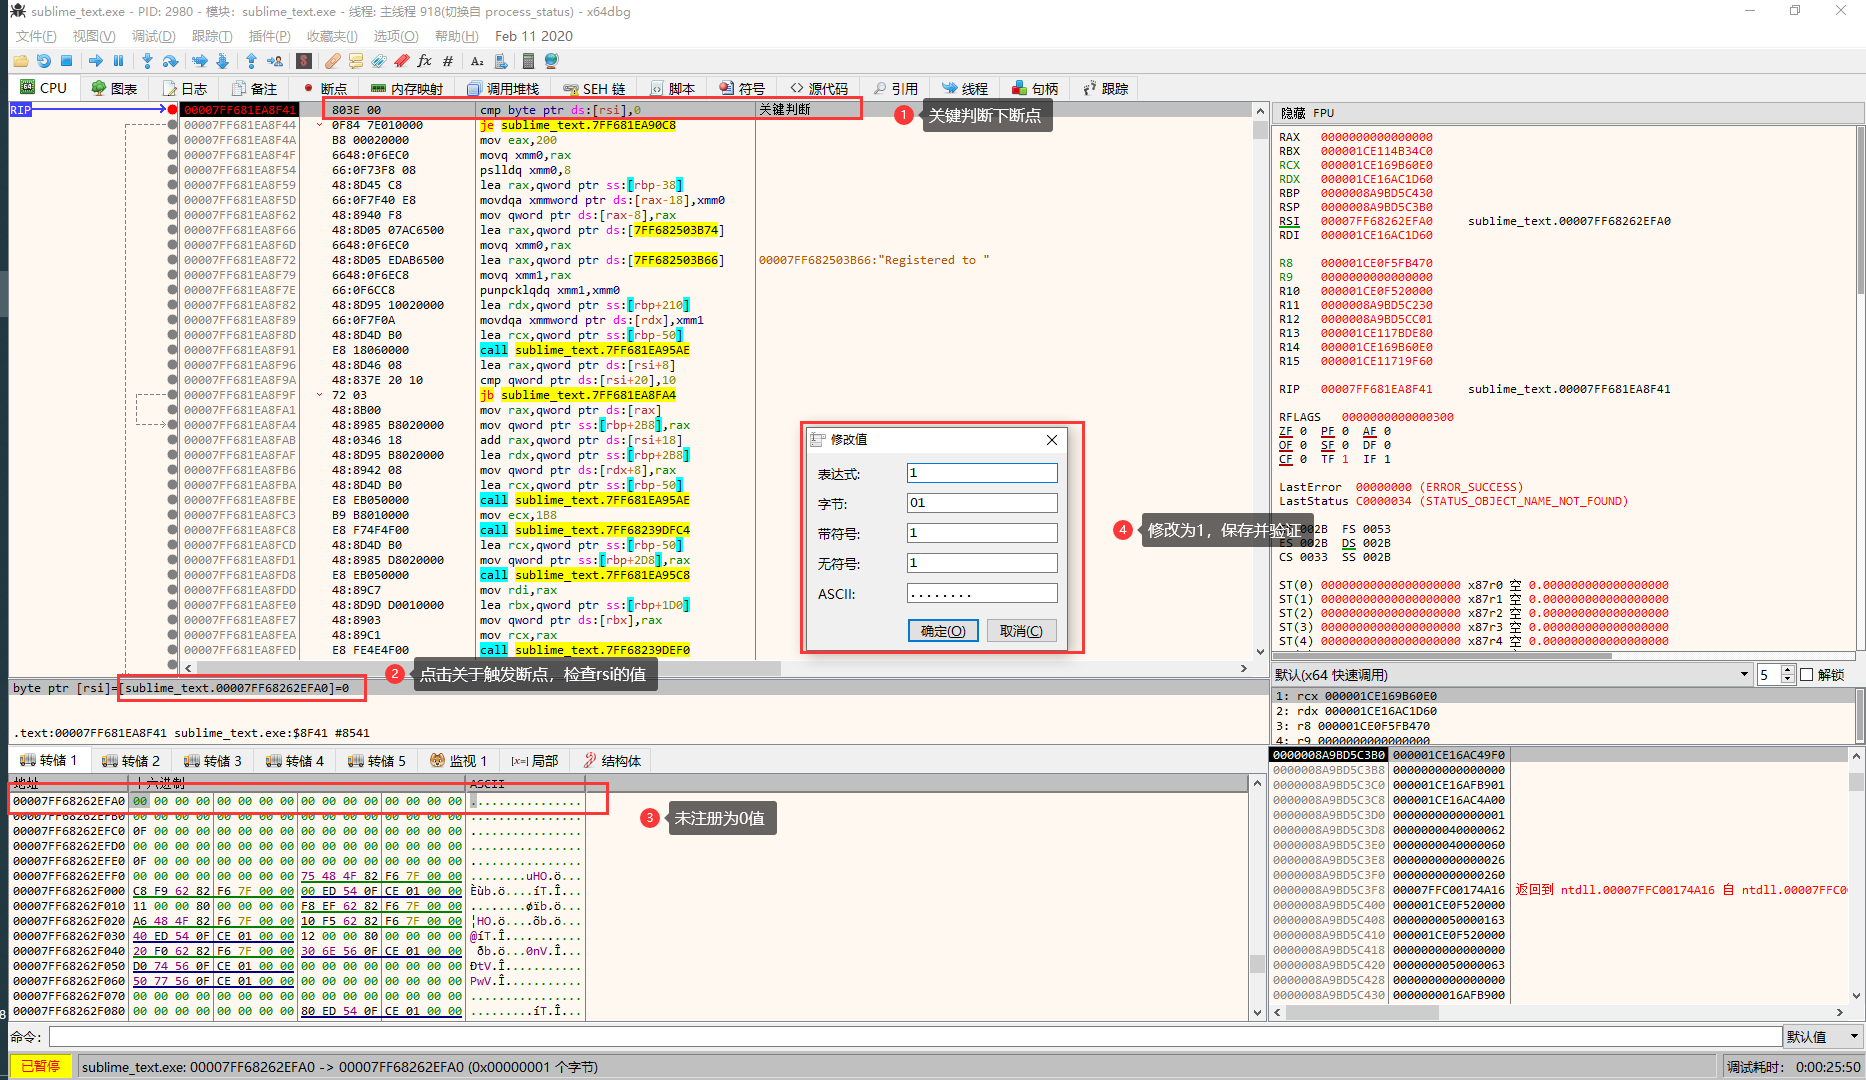Screen dimensions: 1866x1080
Task: Switch to the 线程 threads tab
Action: tap(965, 89)
